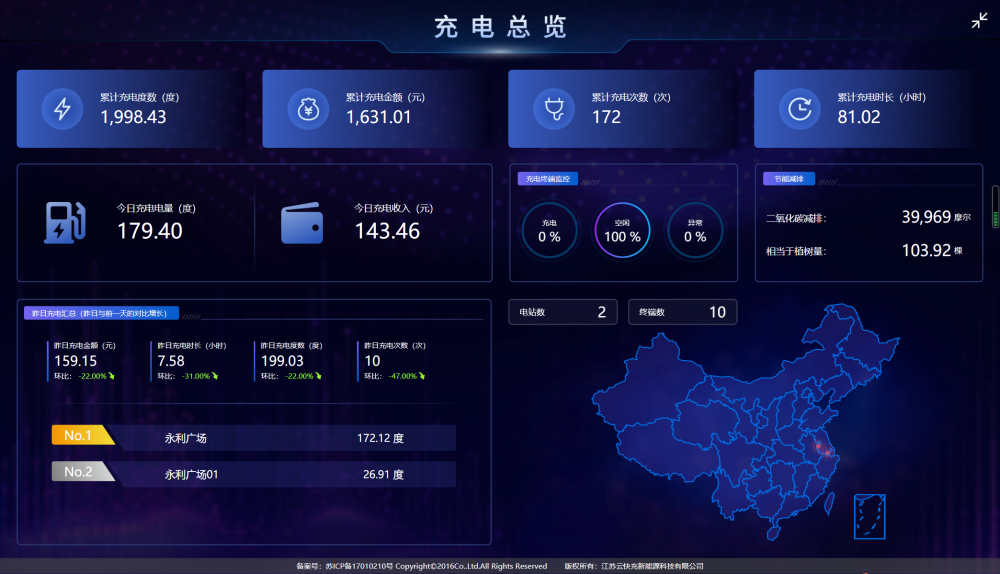1000x574 pixels.
Task: Click the clock icon for cumulative charging duration
Action: coord(800,109)
